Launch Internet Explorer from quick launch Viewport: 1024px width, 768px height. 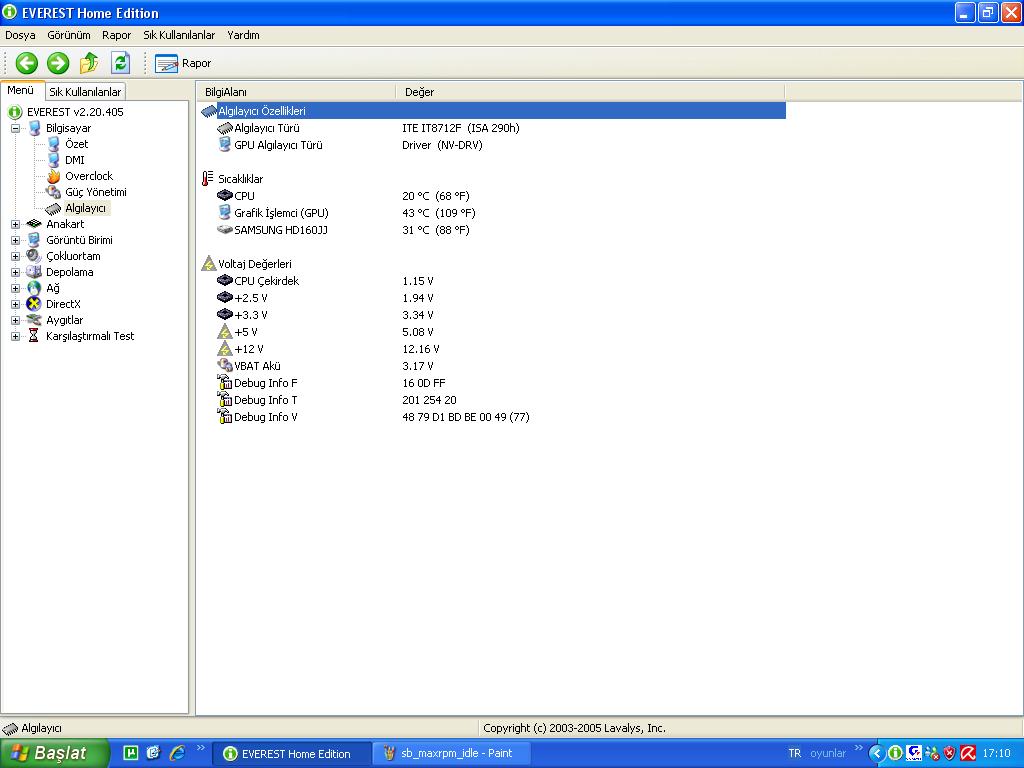(177, 753)
